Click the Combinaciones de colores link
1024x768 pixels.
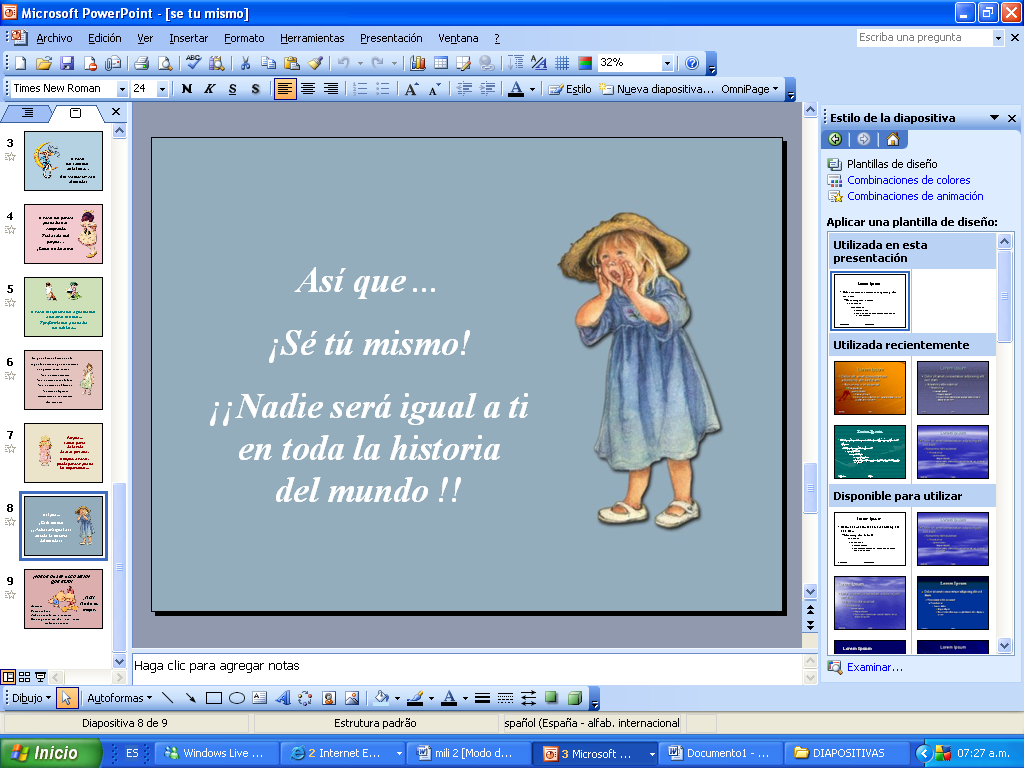908,180
